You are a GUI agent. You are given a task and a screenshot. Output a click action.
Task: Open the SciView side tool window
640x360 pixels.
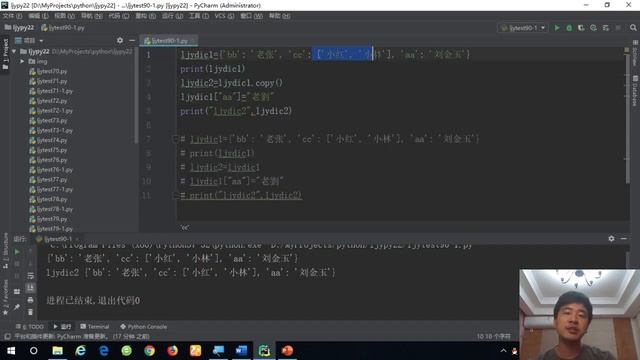(x=635, y=53)
